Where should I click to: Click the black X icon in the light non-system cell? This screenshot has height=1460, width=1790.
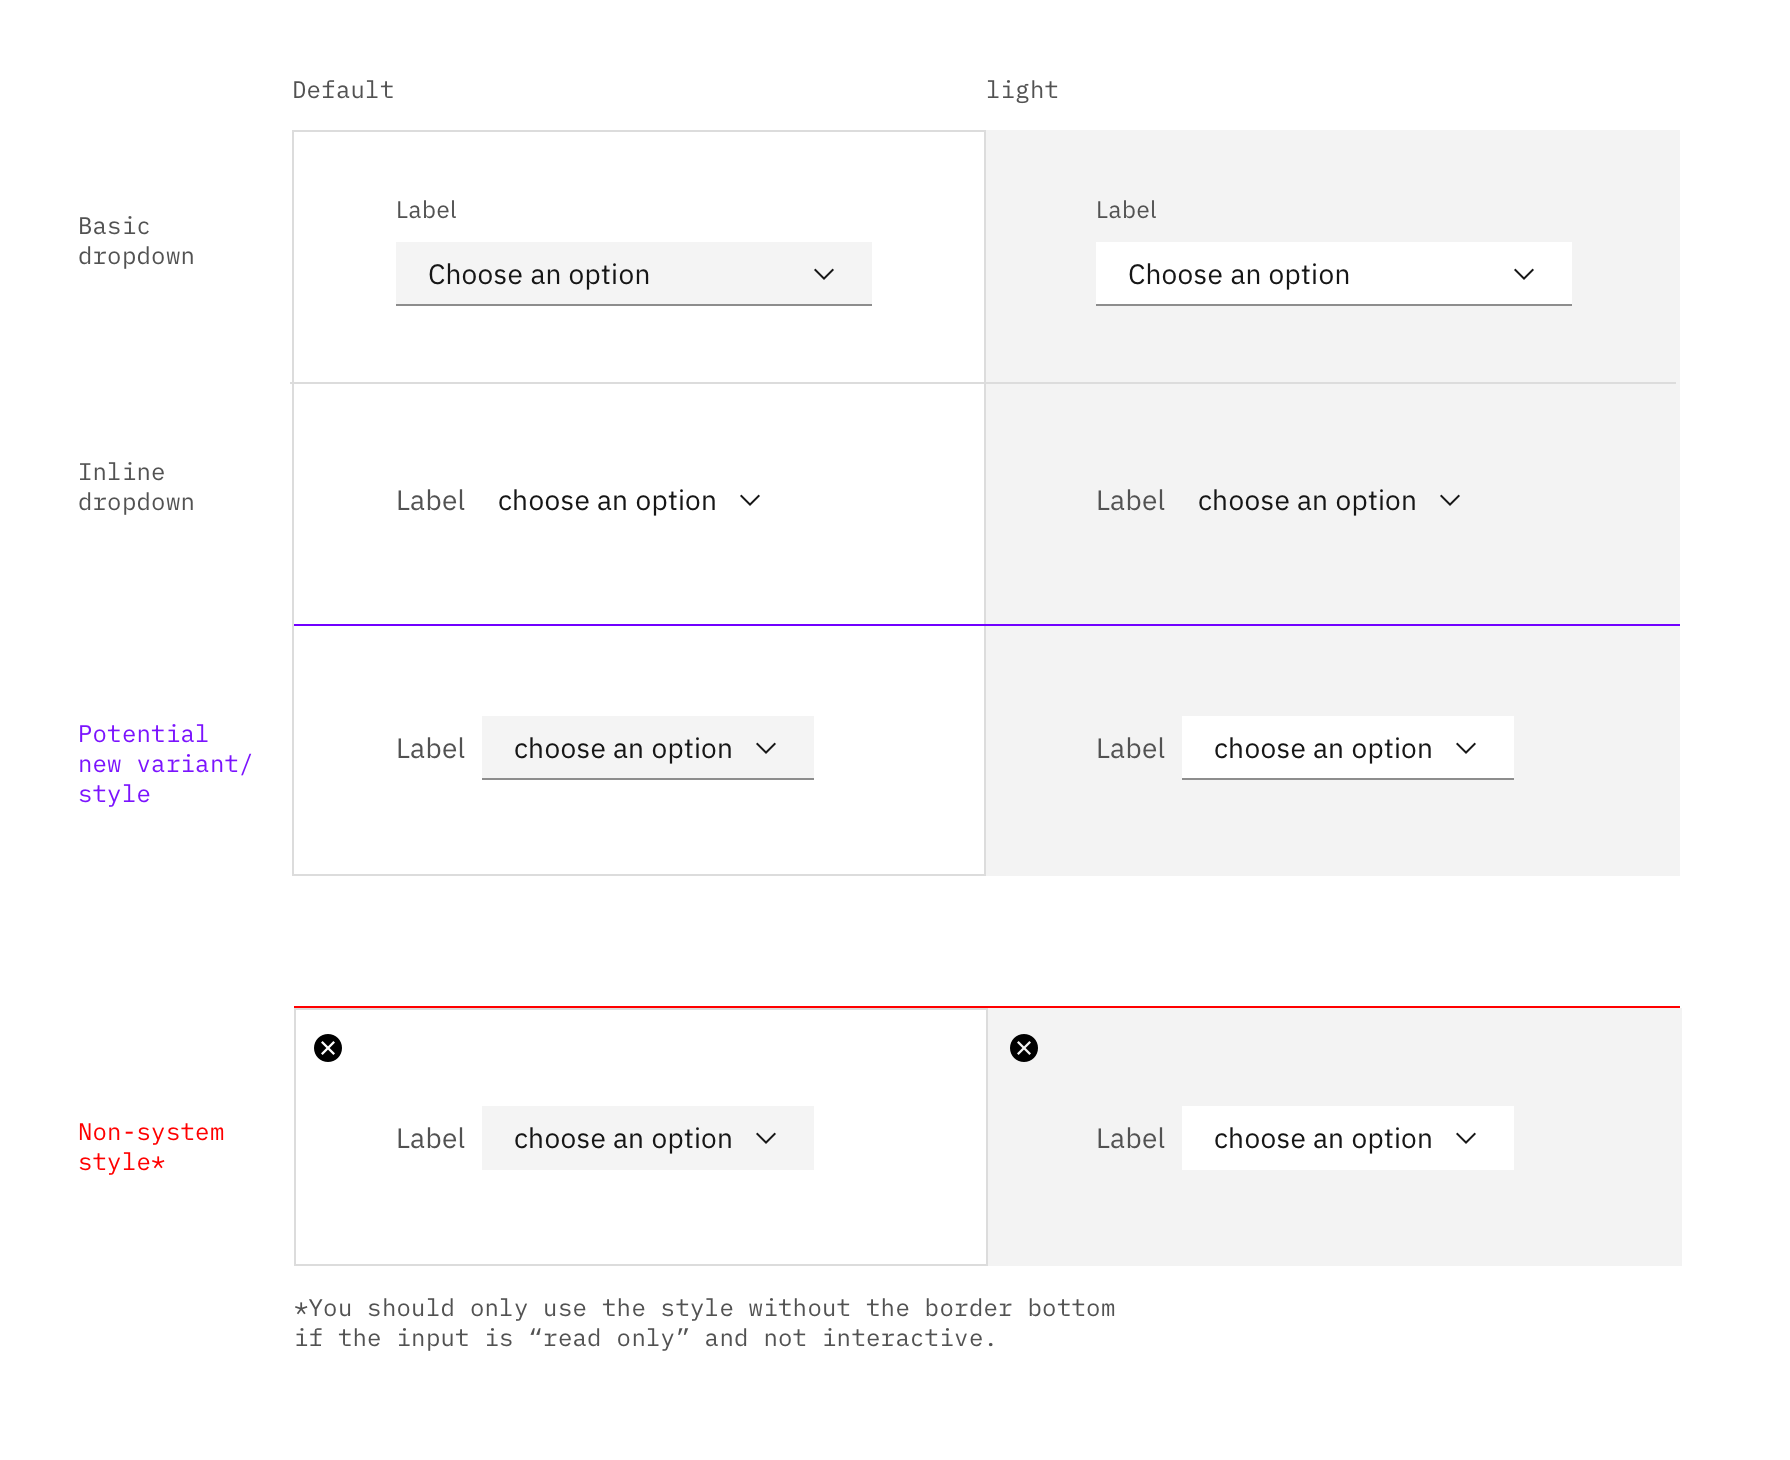1023,1047
